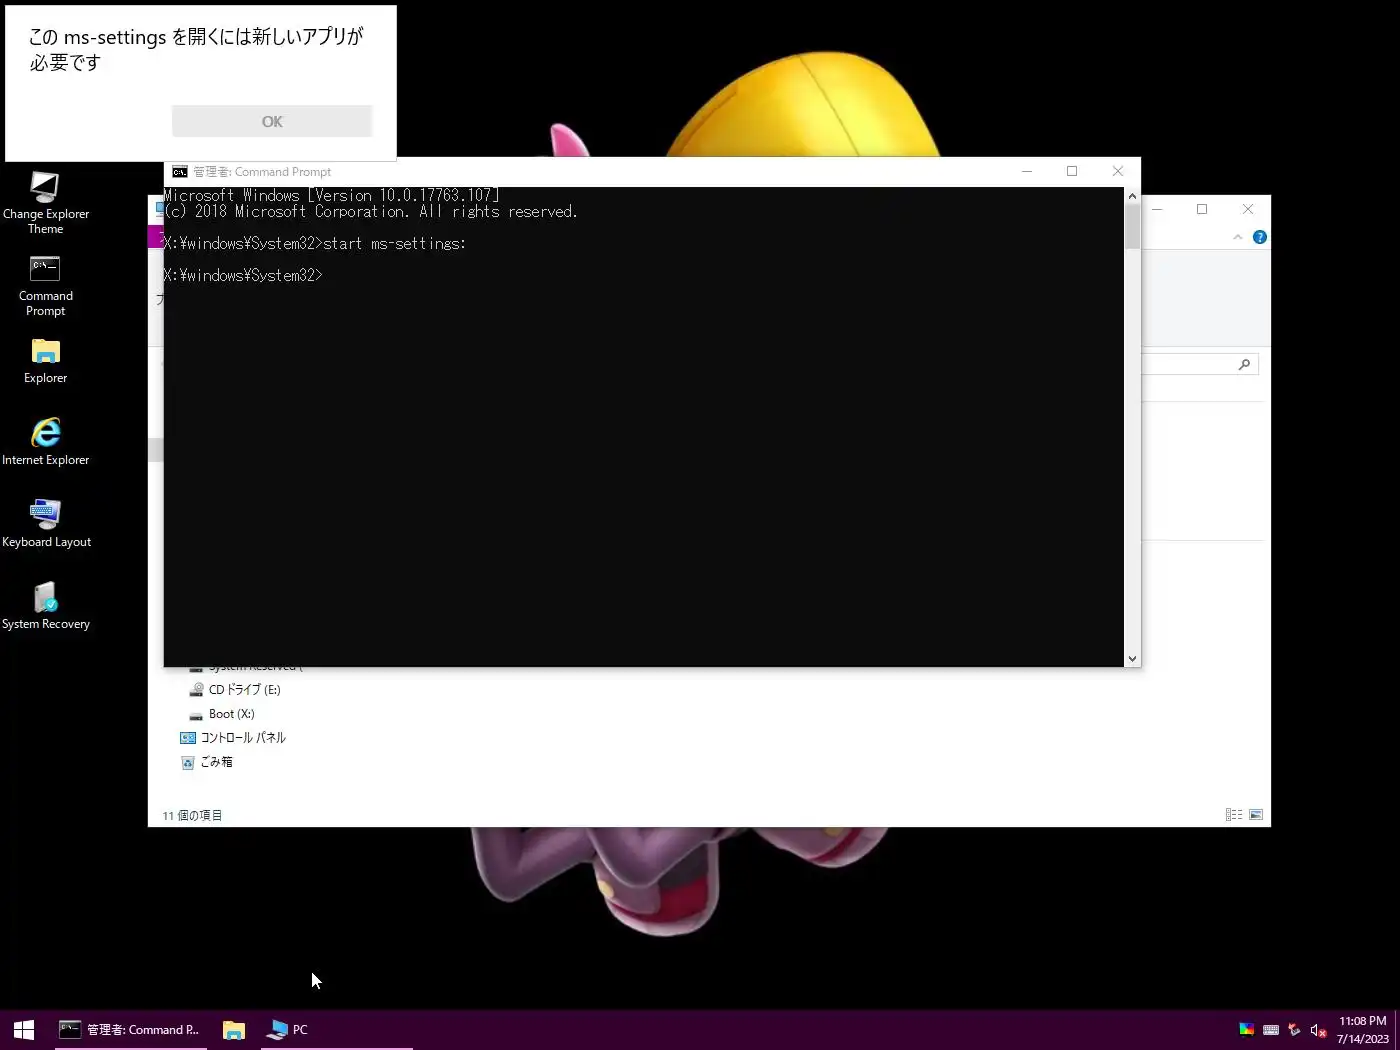Click the Command Prompt scrollbar up arrow
The image size is (1400, 1050).
(x=1132, y=196)
